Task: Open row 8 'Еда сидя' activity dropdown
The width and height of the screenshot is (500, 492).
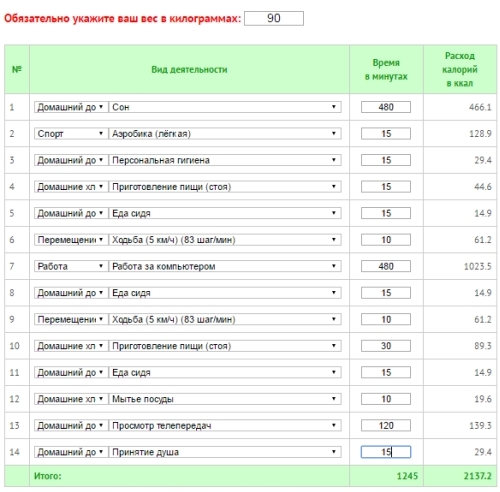Action: 225,293
